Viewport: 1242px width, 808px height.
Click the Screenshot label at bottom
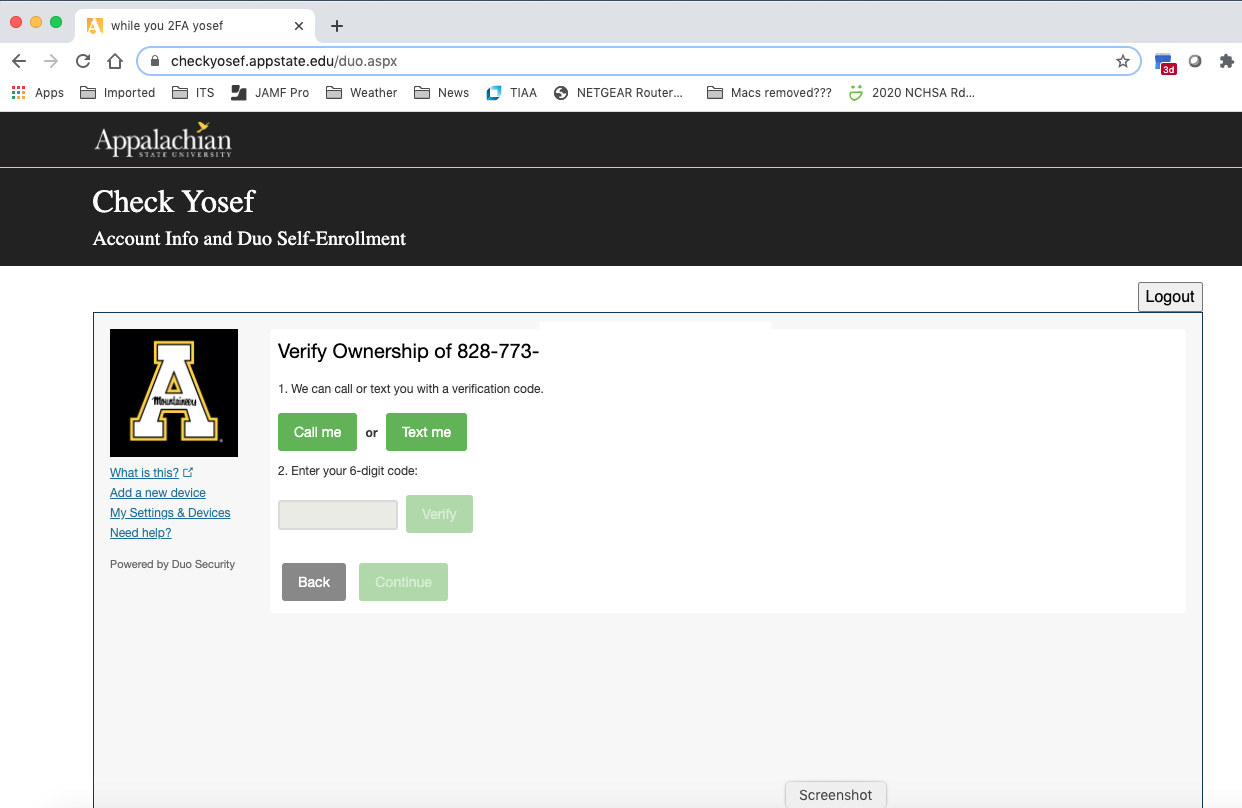[836, 795]
